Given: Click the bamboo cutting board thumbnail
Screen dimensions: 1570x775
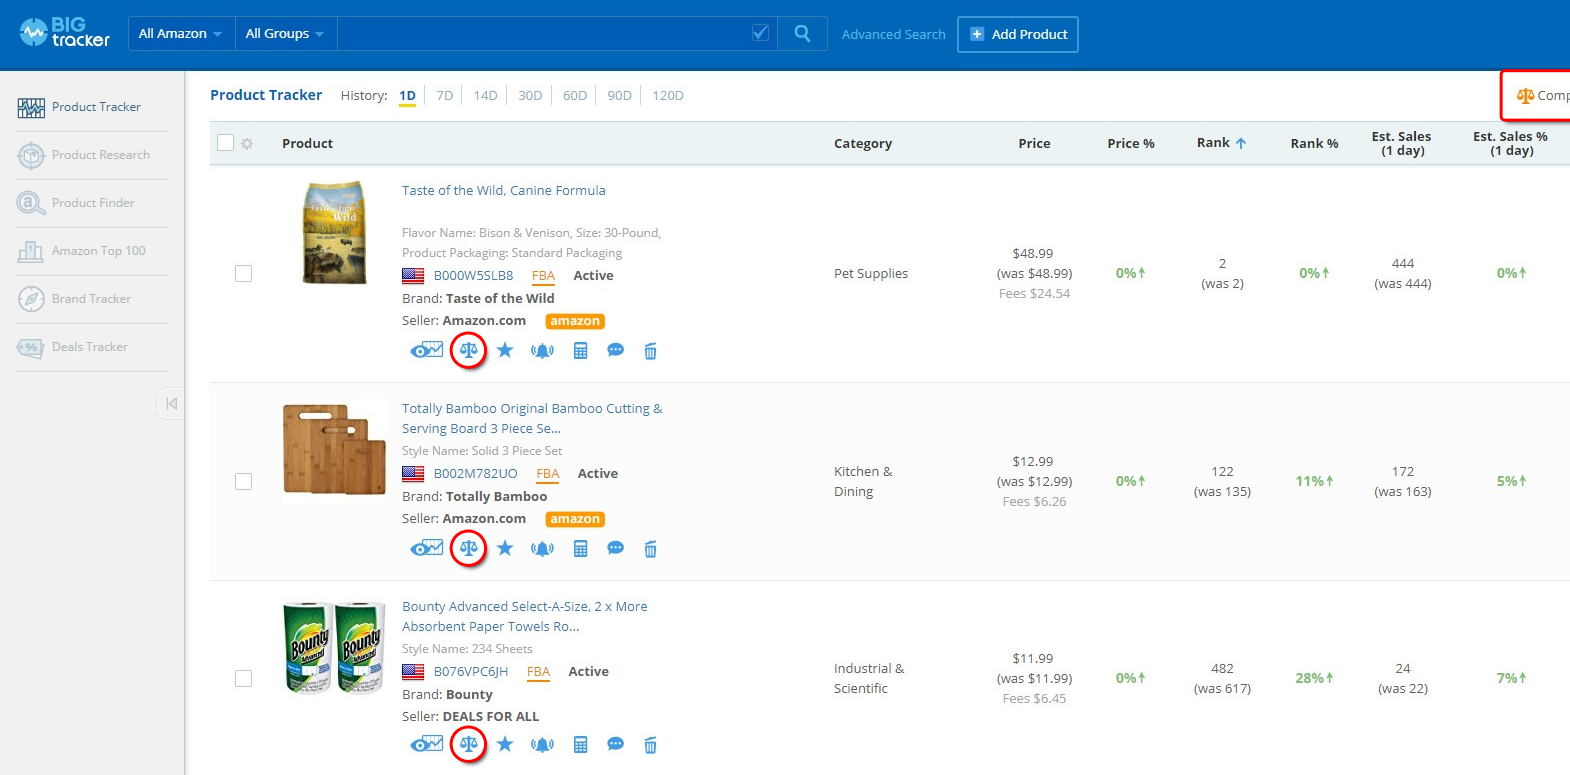Looking at the screenshot, I should (335, 449).
